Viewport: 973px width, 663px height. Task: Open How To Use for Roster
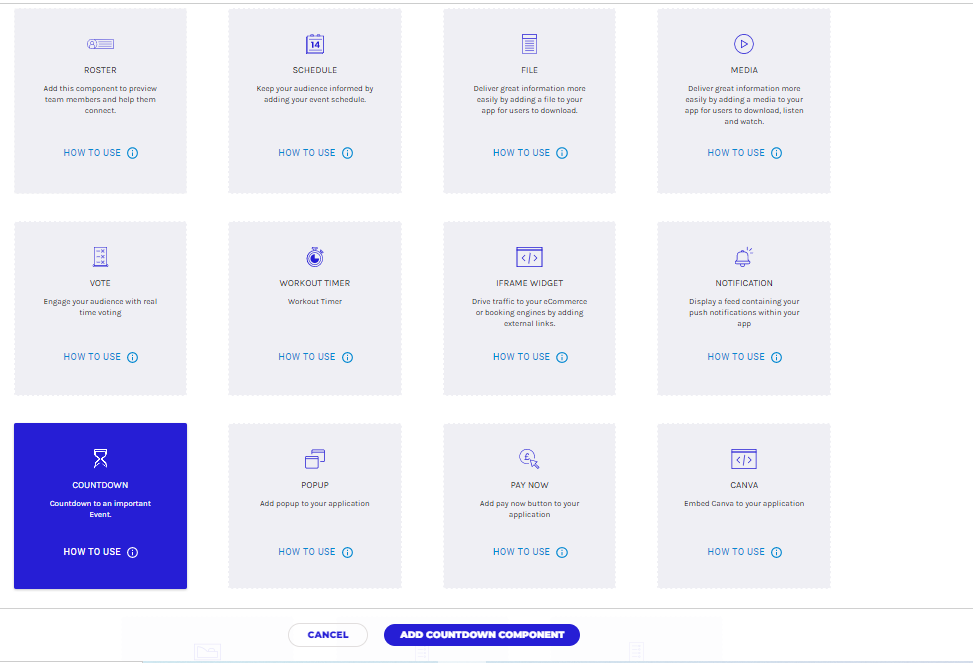(x=92, y=153)
